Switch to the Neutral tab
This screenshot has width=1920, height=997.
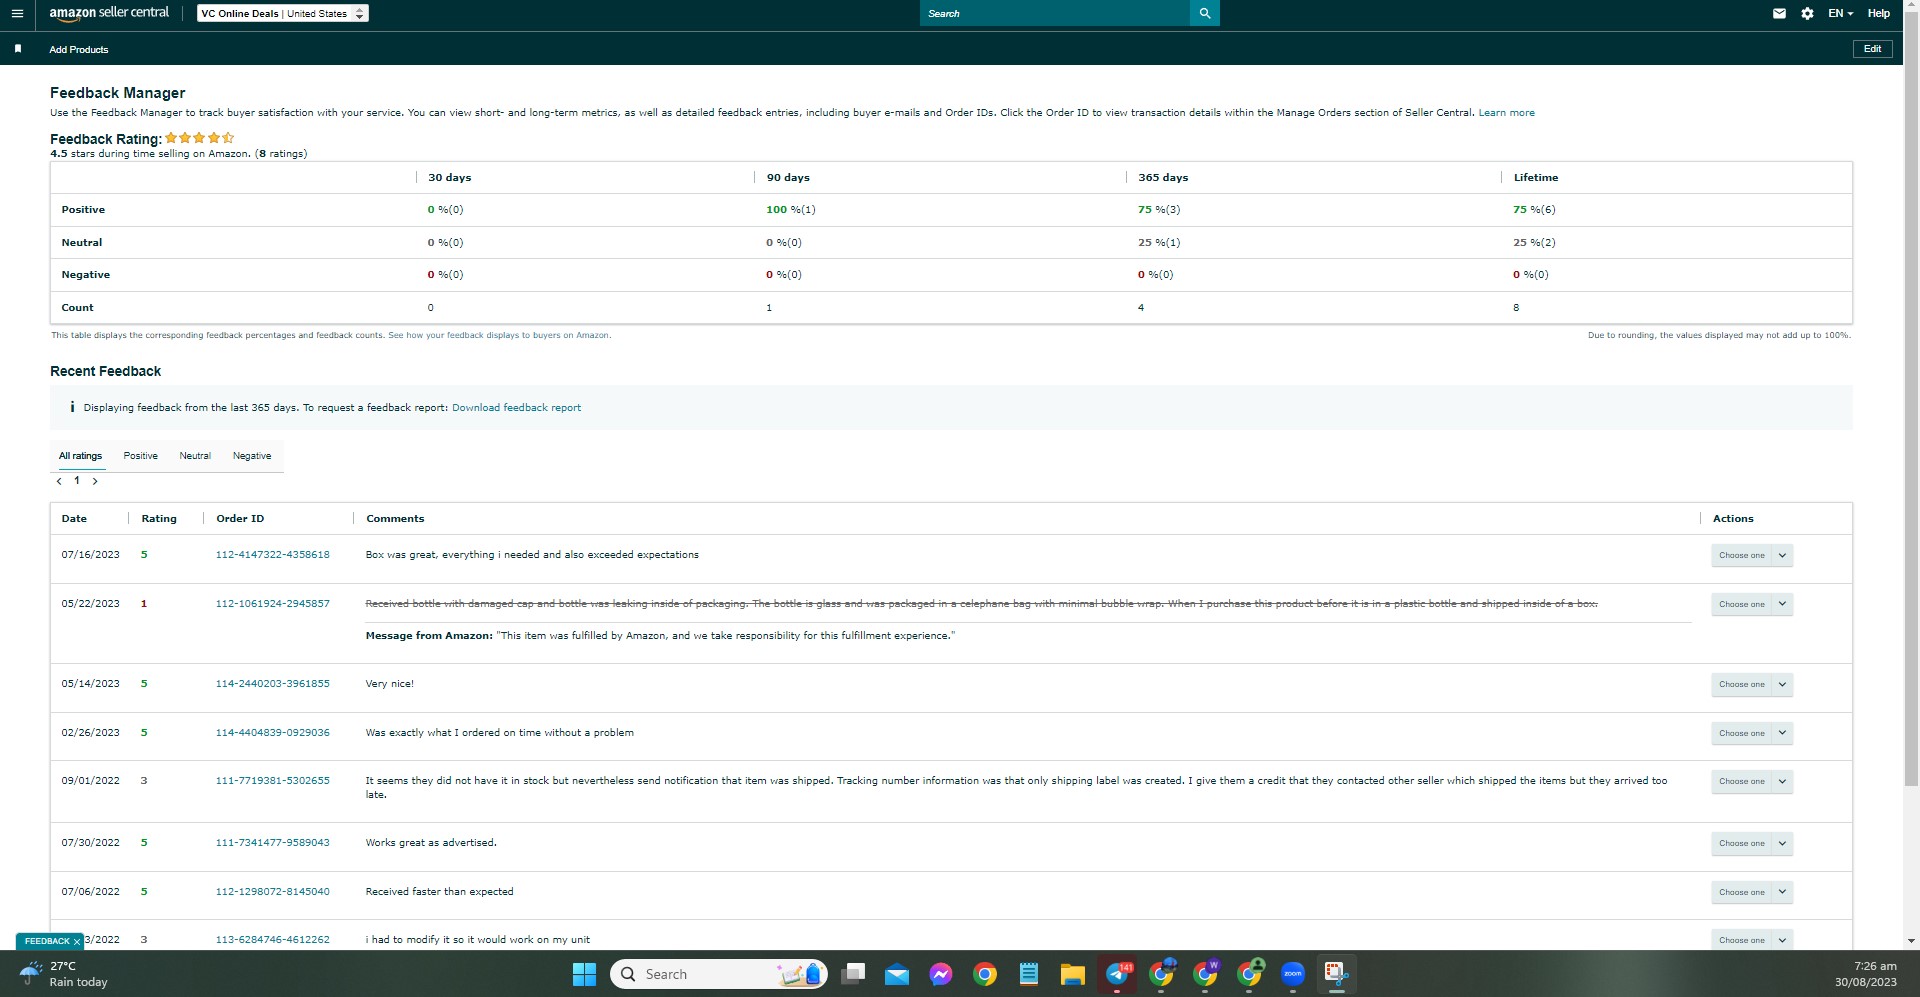coord(195,456)
